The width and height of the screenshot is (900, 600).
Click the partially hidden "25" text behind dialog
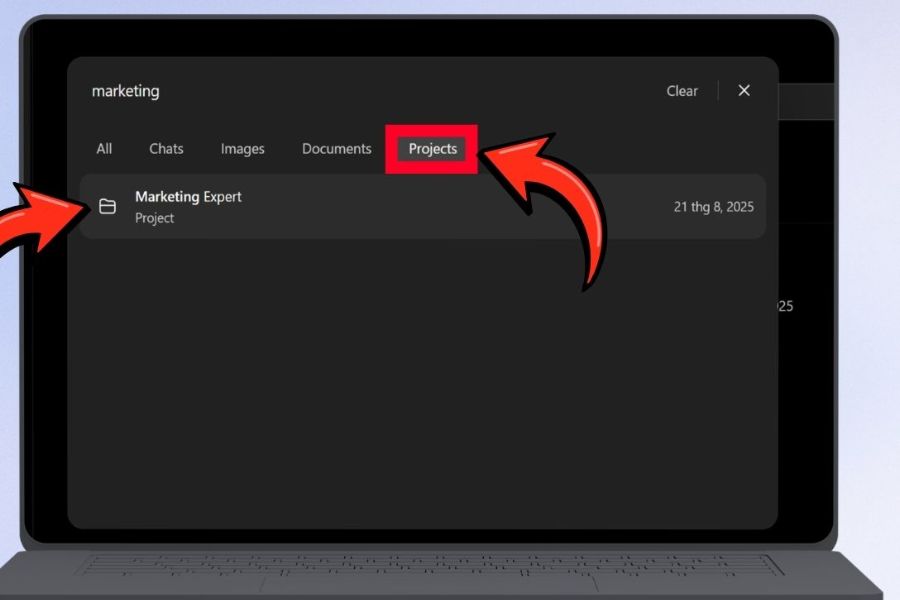tap(785, 306)
